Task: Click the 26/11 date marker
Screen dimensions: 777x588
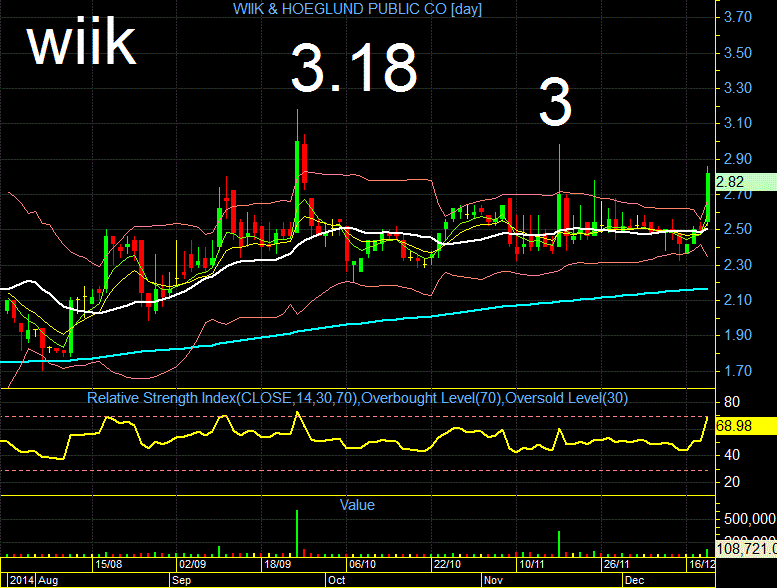Action: click(616, 564)
